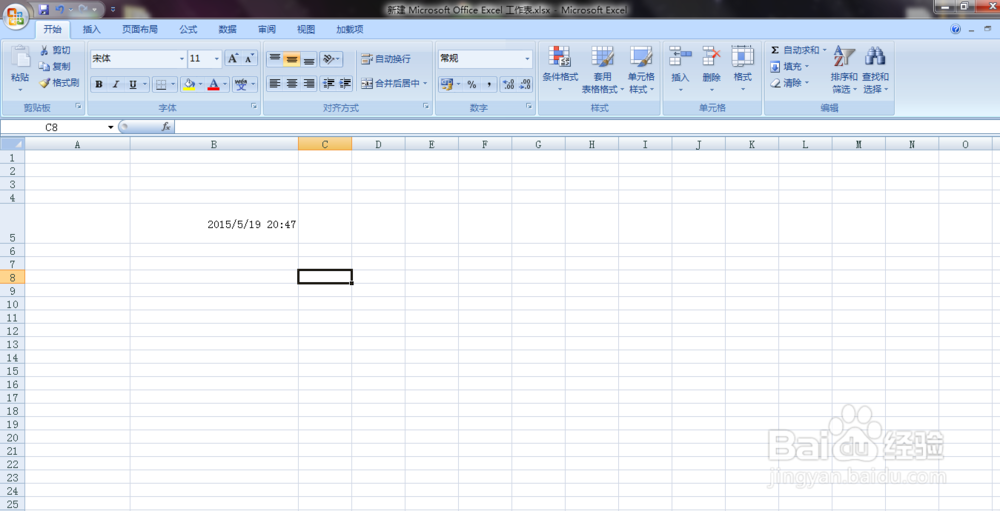Open Excel help question mark icon
Viewport: 1000px width, 511px height.
pyautogui.click(x=955, y=29)
